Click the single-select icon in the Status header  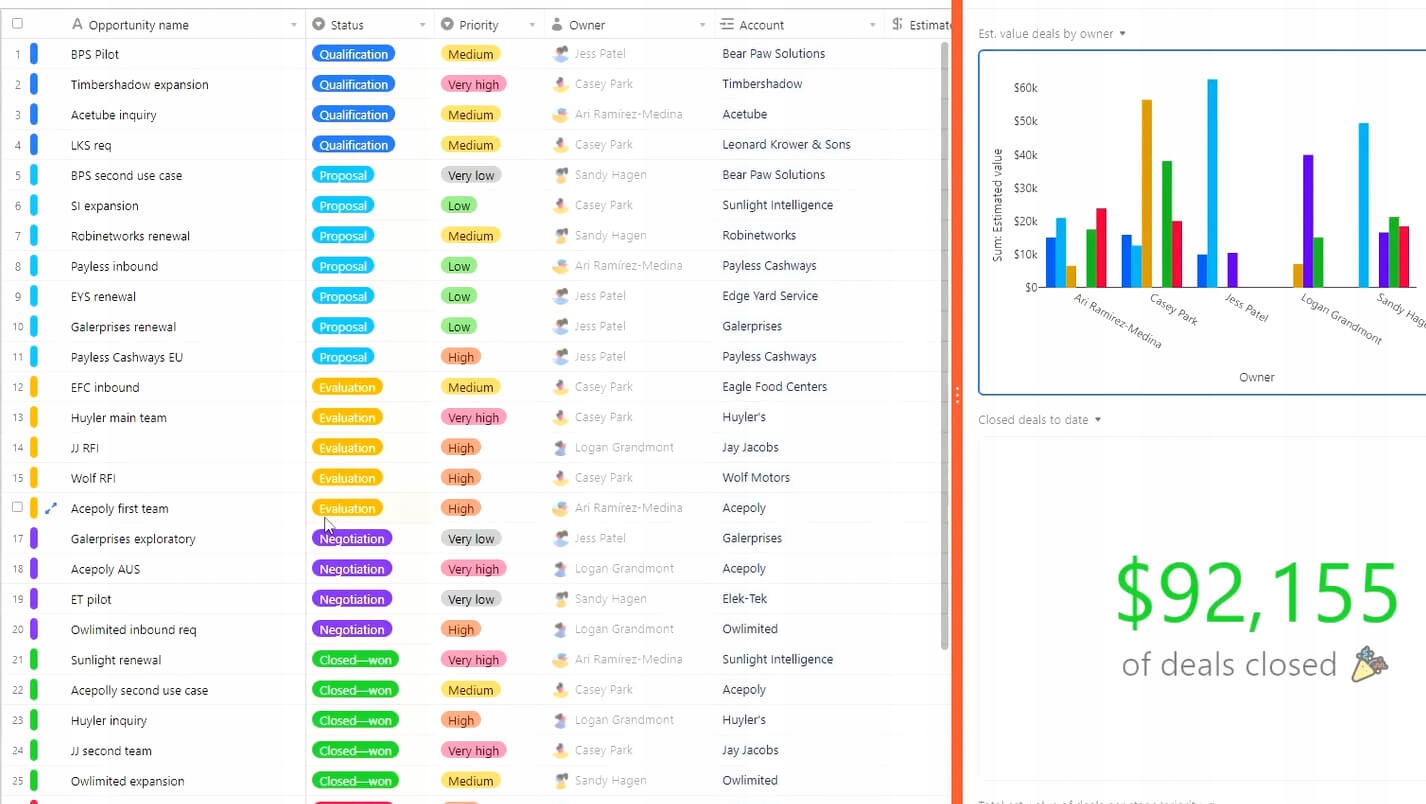pyautogui.click(x=318, y=24)
